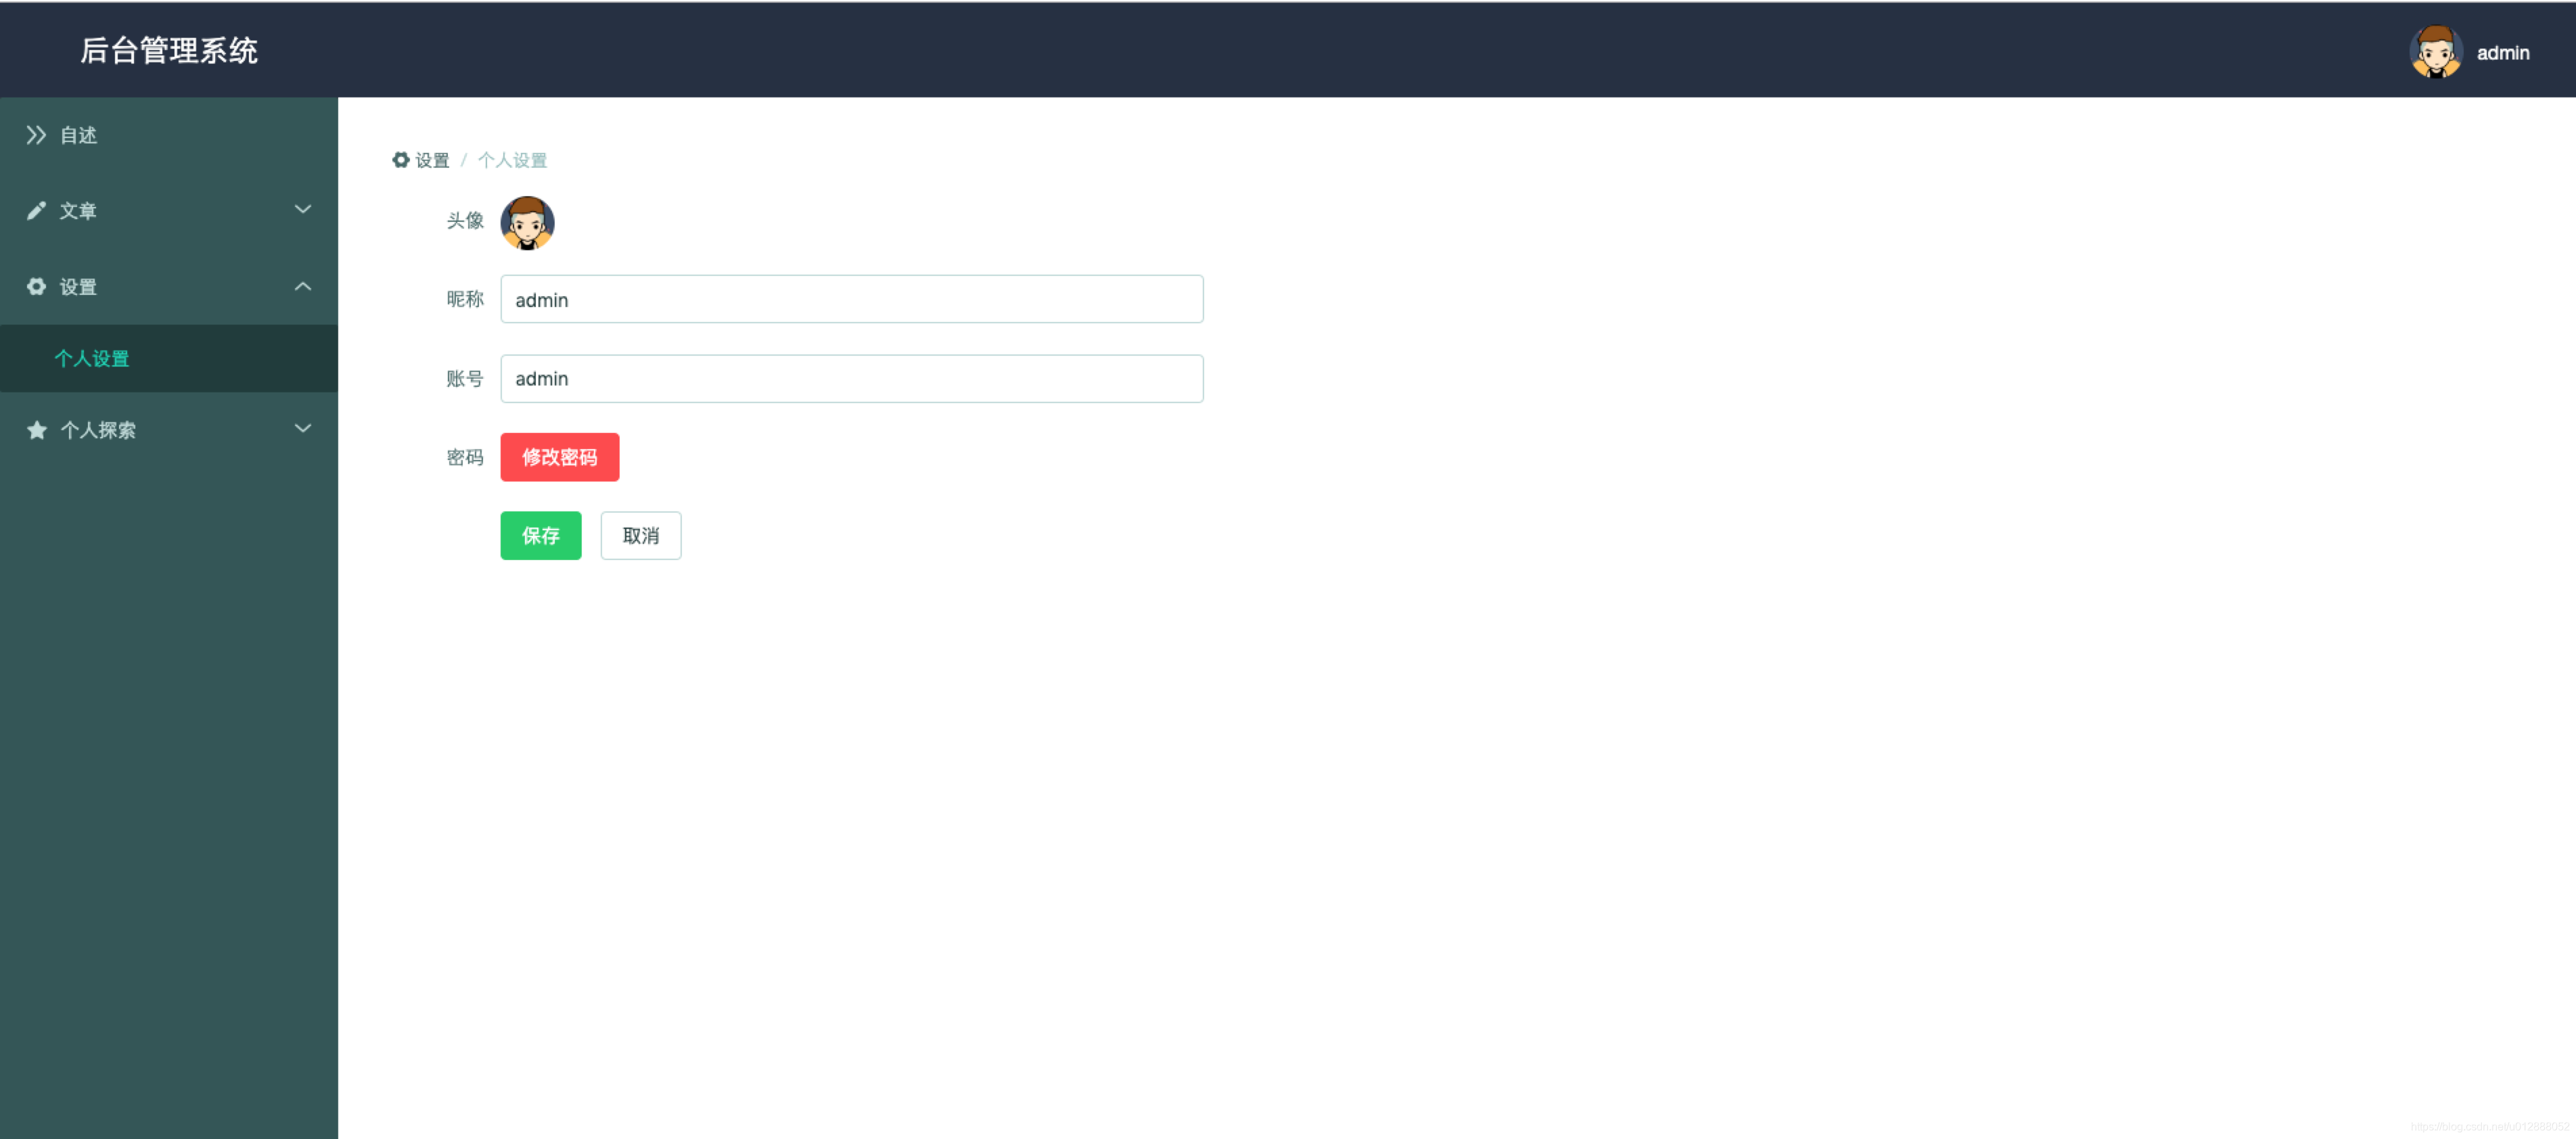Click the 修改密码 red button
2576x1139 pixels.
tap(560, 457)
